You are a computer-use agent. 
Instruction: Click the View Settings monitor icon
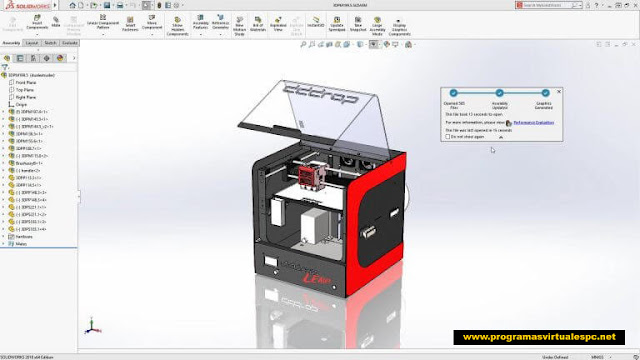point(395,44)
